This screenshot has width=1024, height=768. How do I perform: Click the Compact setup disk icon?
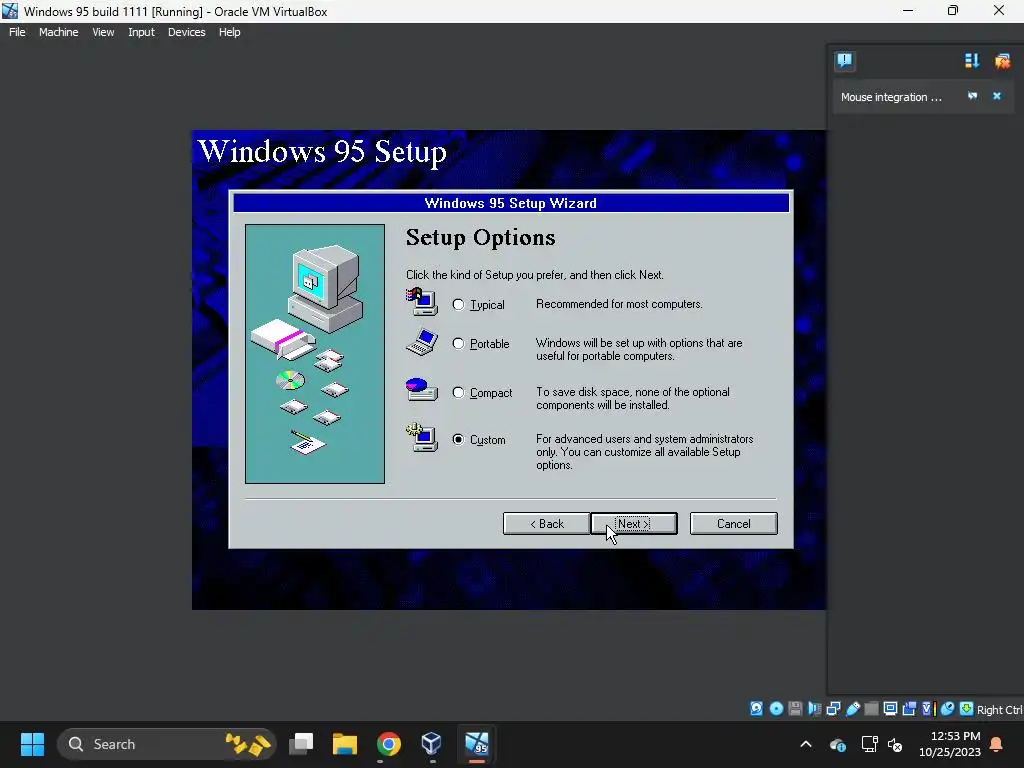coord(422,389)
